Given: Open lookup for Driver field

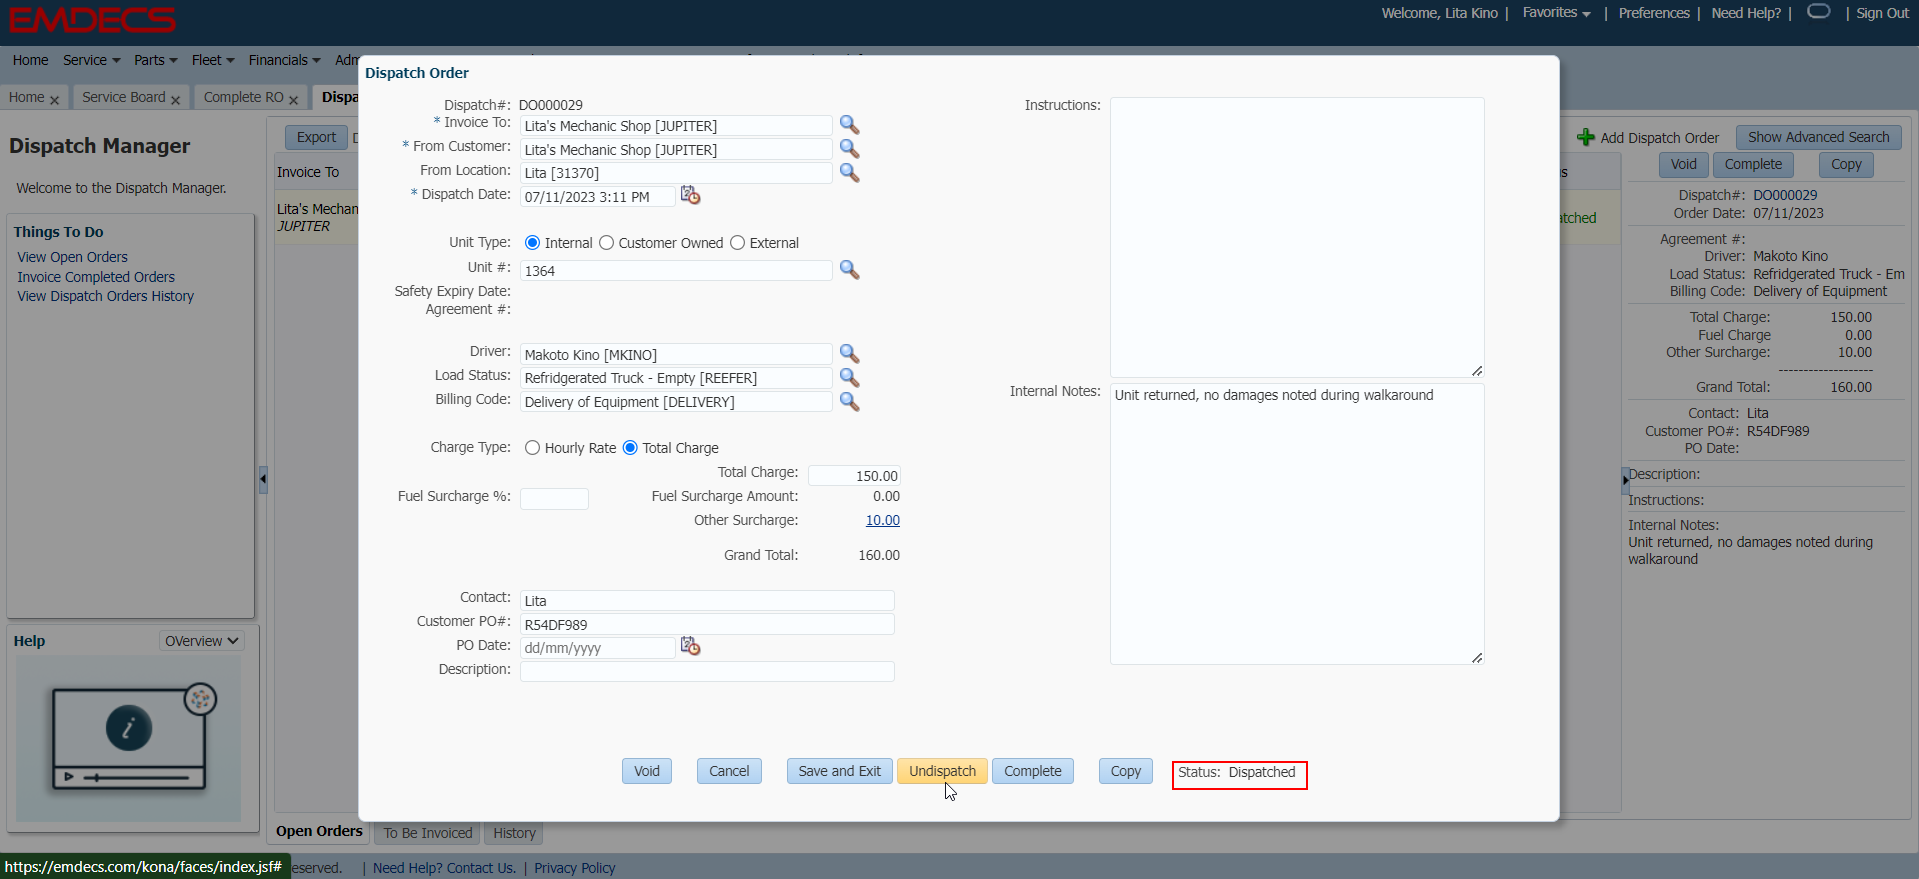Looking at the screenshot, I should point(849,354).
